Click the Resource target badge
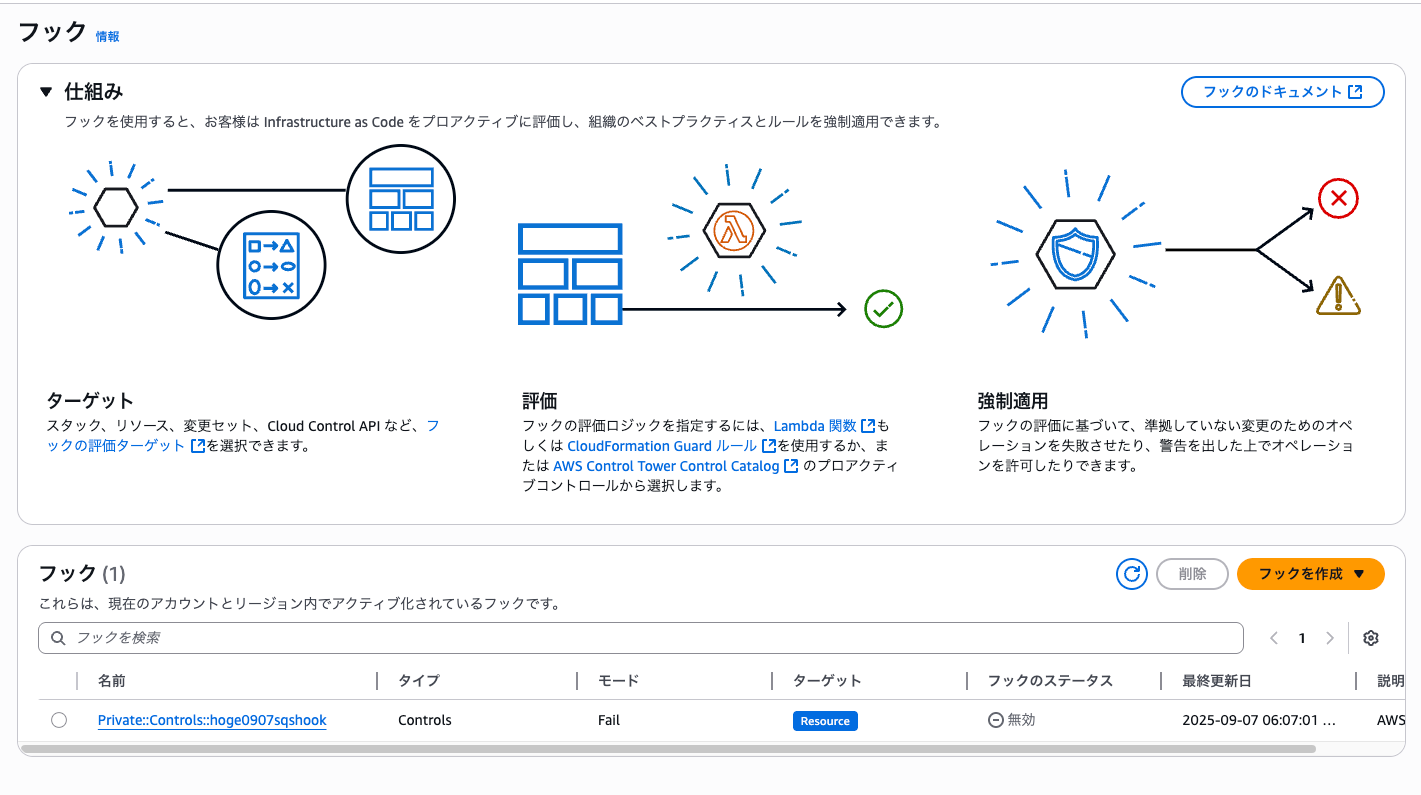The width and height of the screenshot is (1421, 795). (825, 721)
